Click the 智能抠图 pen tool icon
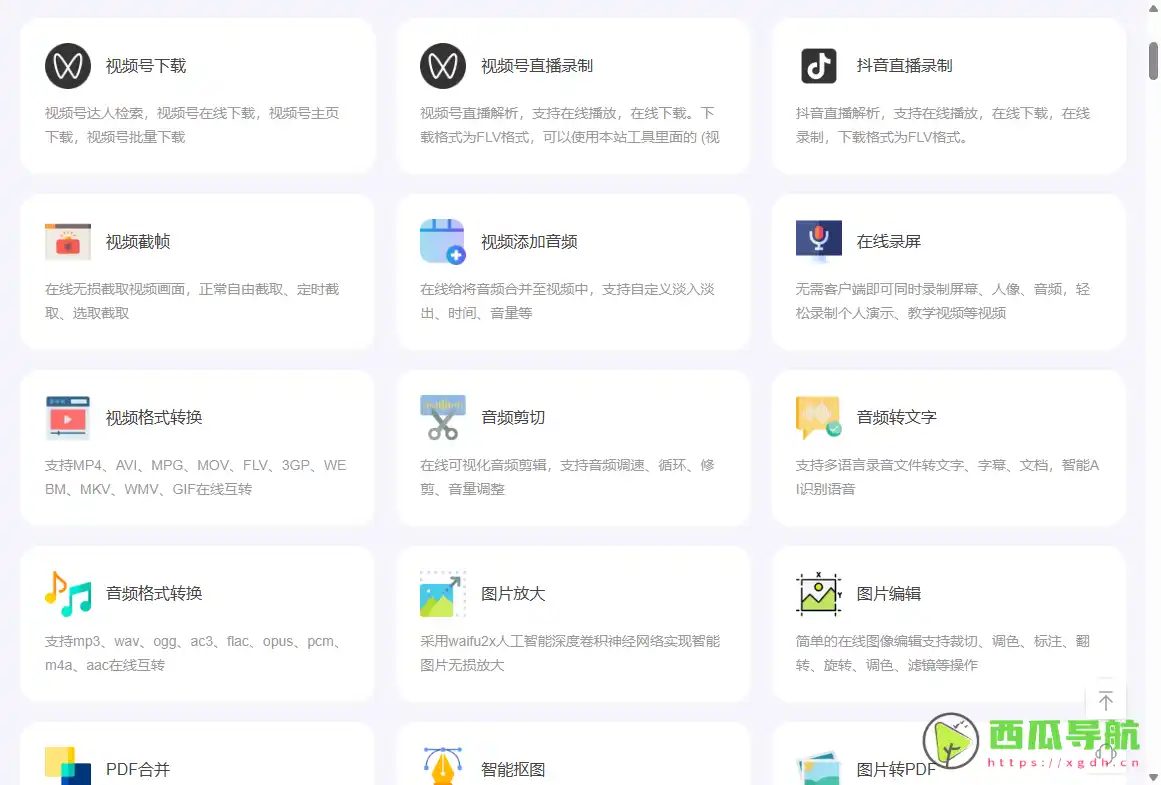This screenshot has height=785, width=1161. (443, 765)
